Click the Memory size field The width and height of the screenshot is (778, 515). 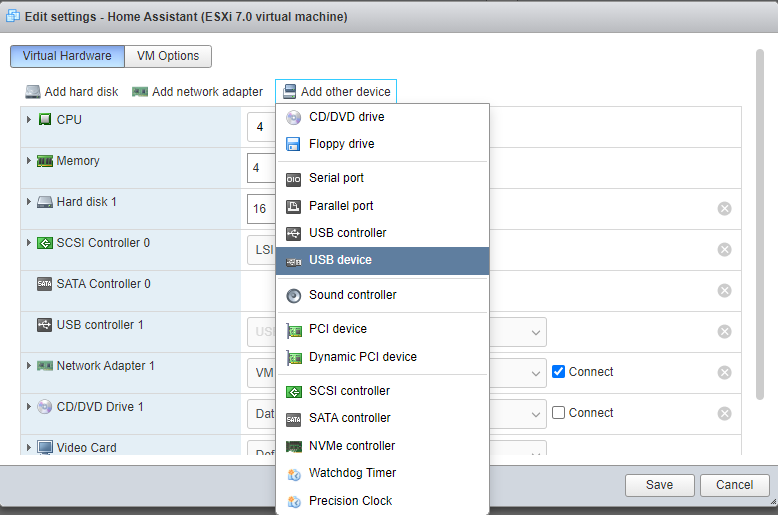(261, 168)
